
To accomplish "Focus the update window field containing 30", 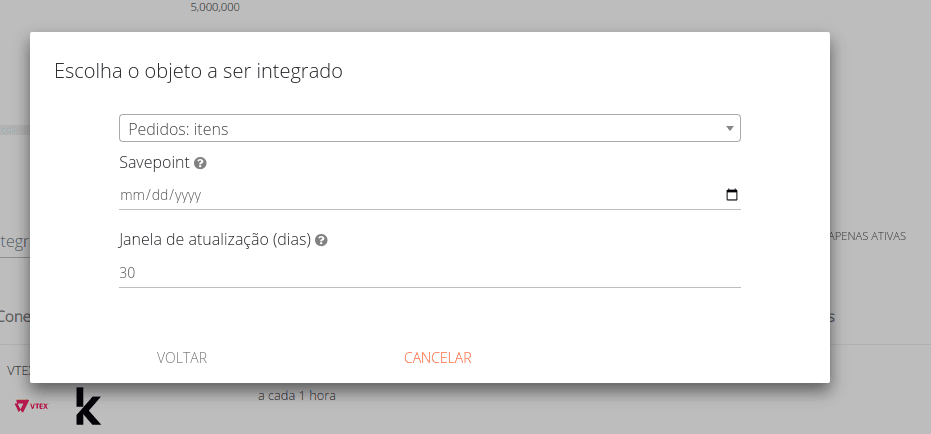I will click(x=429, y=273).
